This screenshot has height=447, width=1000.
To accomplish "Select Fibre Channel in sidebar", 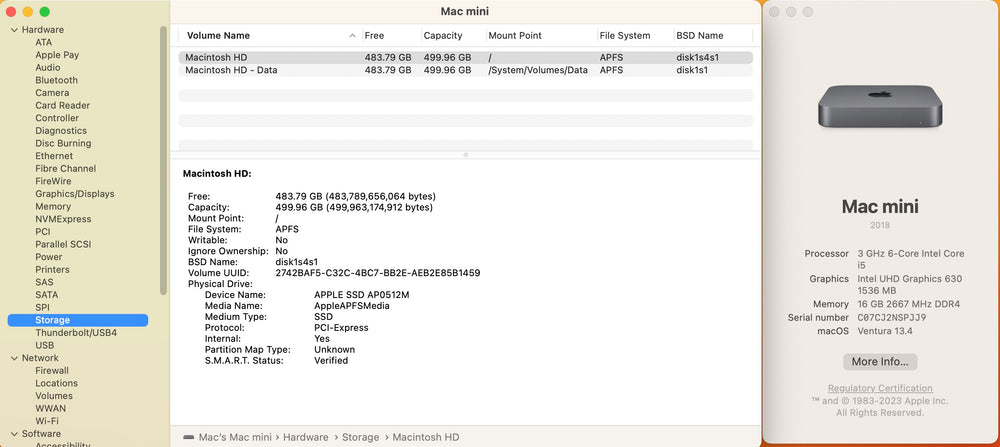I will click(x=66, y=168).
